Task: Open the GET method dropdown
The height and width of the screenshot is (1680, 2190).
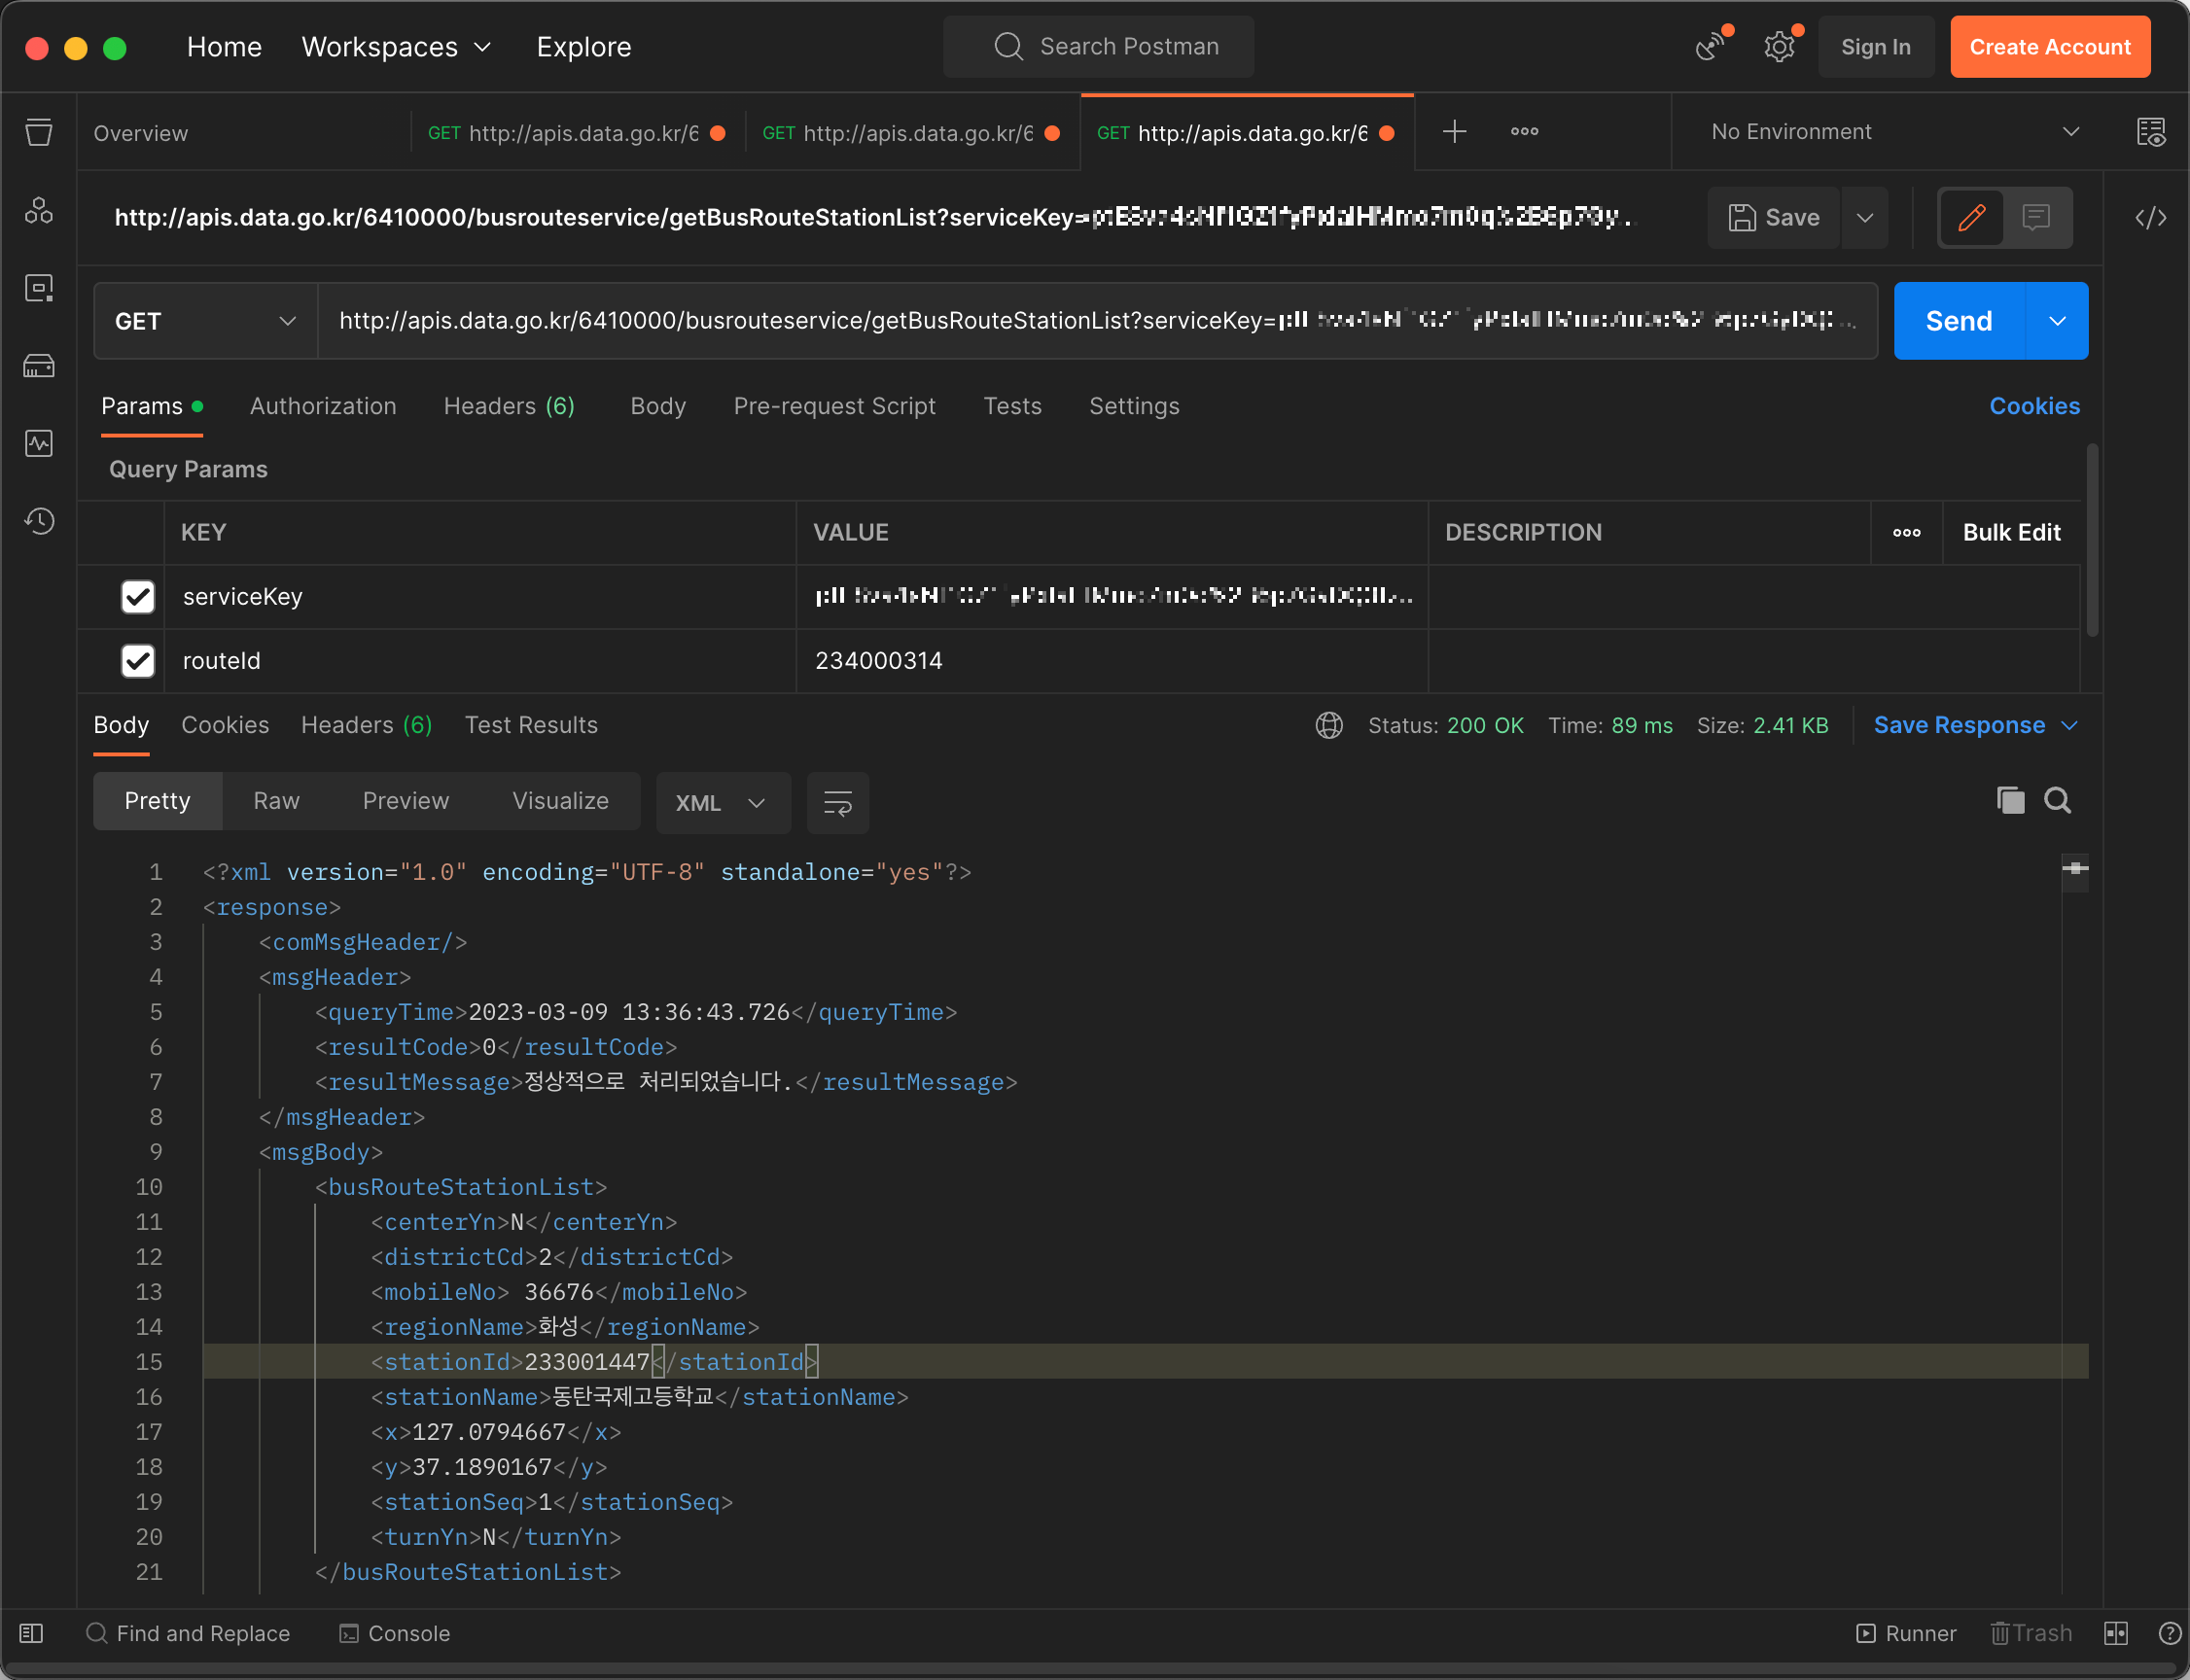Action: [205, 321]
